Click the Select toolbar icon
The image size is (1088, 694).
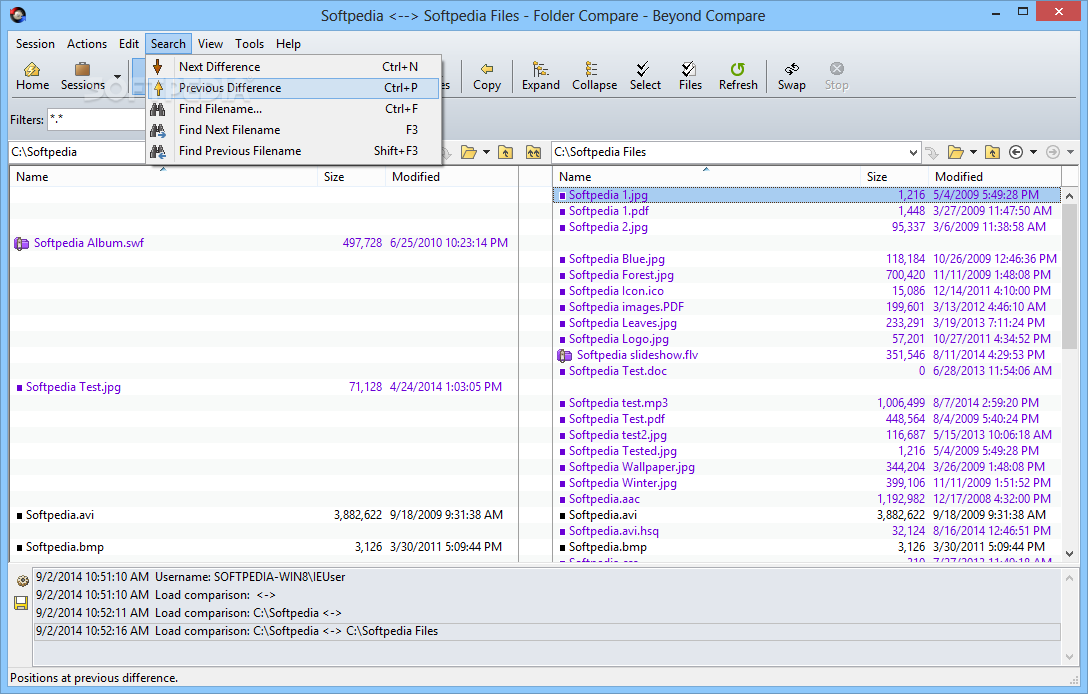643,69
